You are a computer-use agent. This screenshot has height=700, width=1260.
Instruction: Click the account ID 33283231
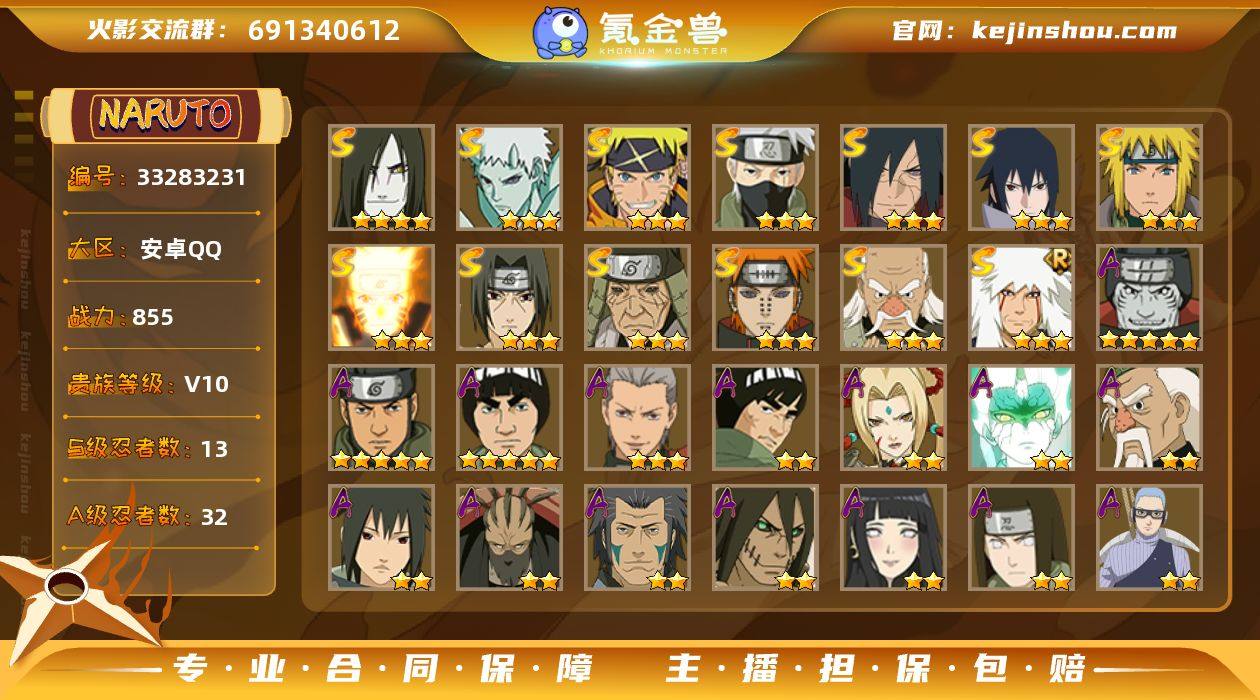(x=191, y=178)
